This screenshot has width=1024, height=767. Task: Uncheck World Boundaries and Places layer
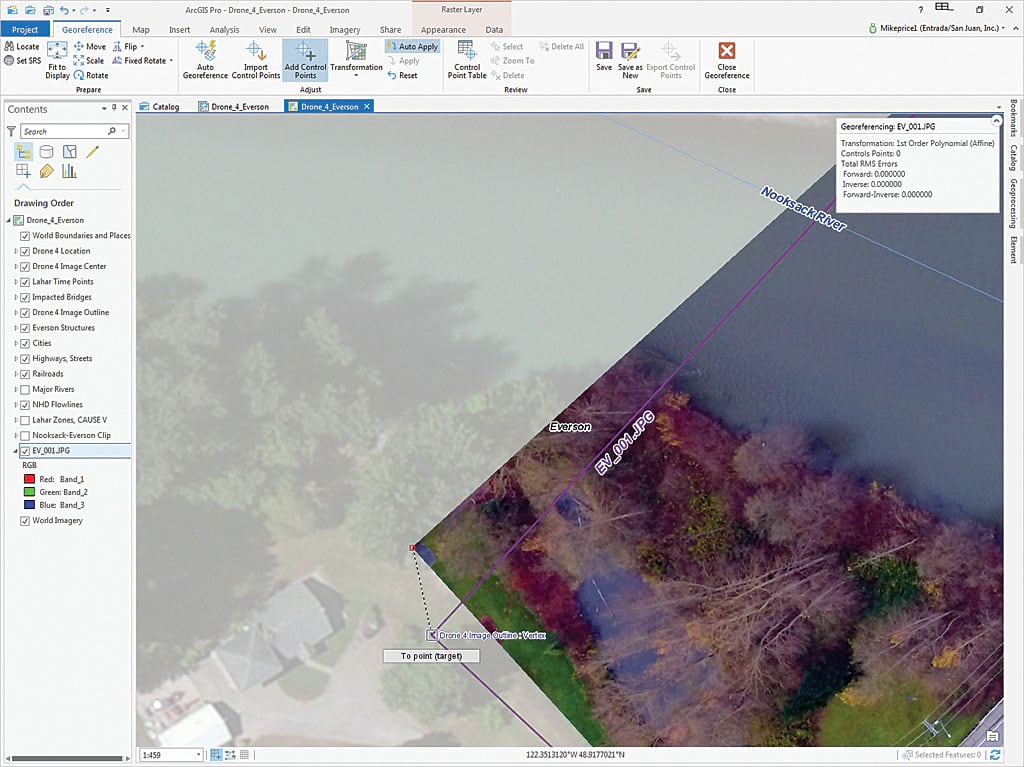(x=25, y=236)
